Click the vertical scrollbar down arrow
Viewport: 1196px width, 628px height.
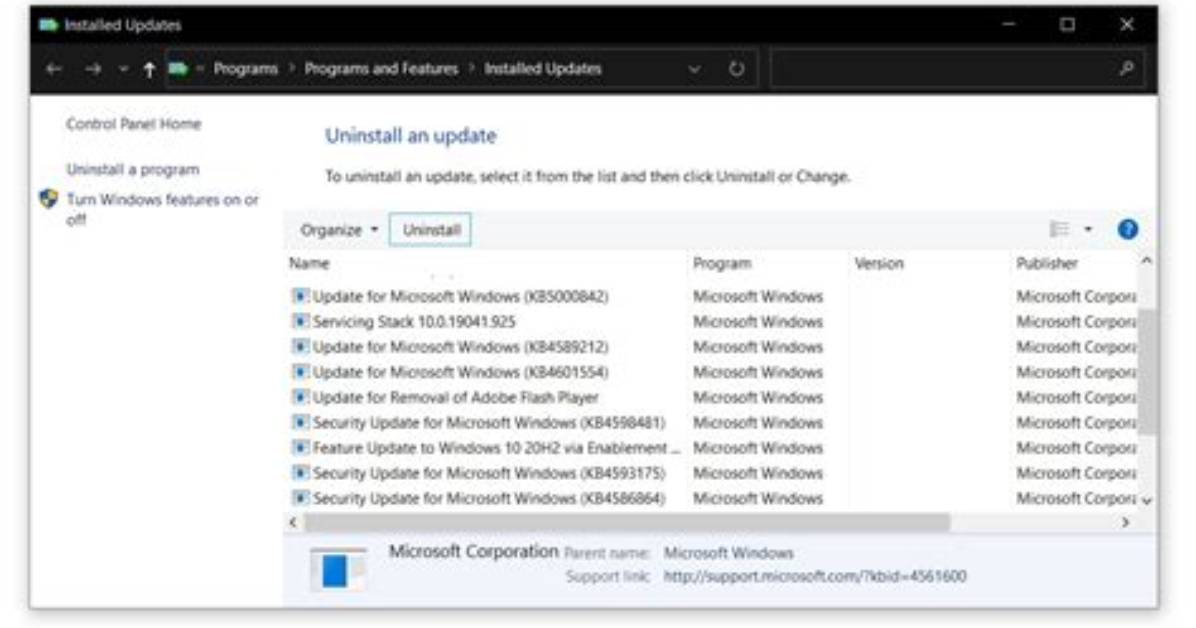coord(1146,501)
